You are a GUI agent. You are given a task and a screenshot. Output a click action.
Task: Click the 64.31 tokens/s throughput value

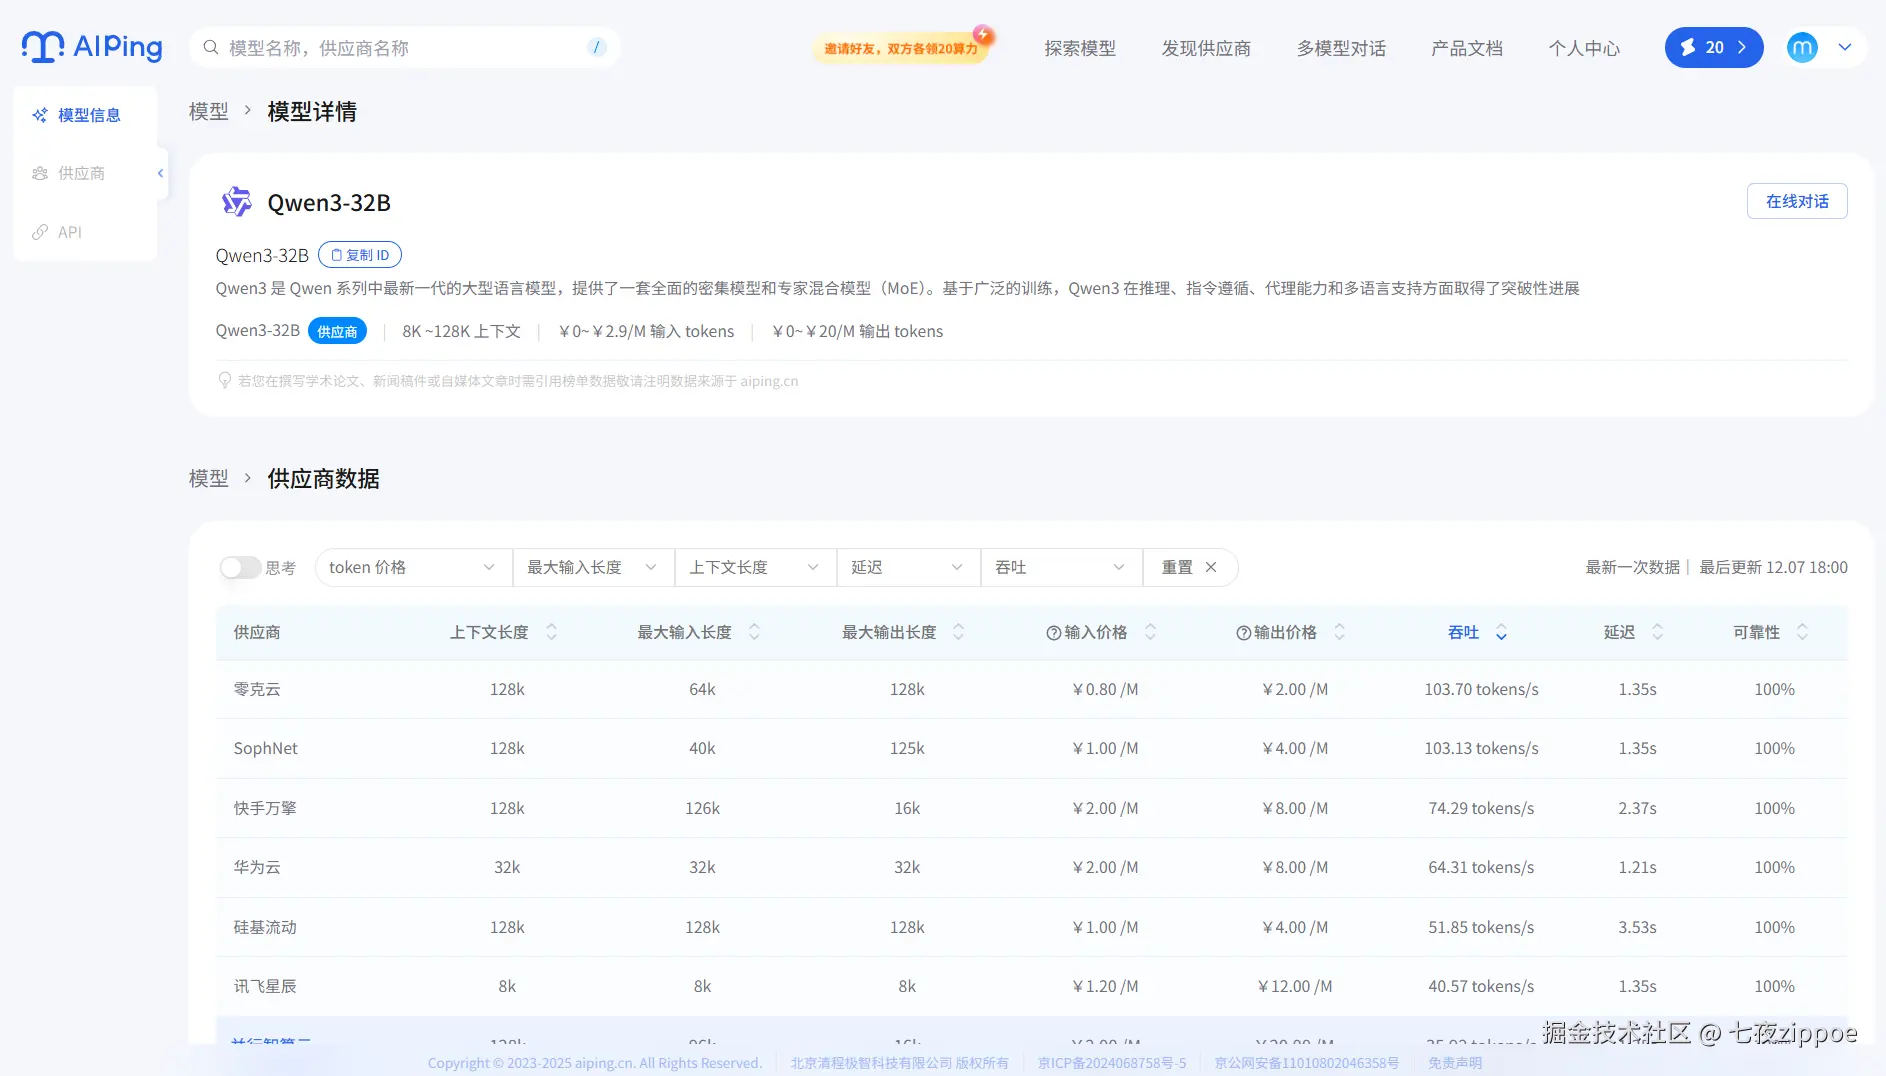coord(1481,867)
